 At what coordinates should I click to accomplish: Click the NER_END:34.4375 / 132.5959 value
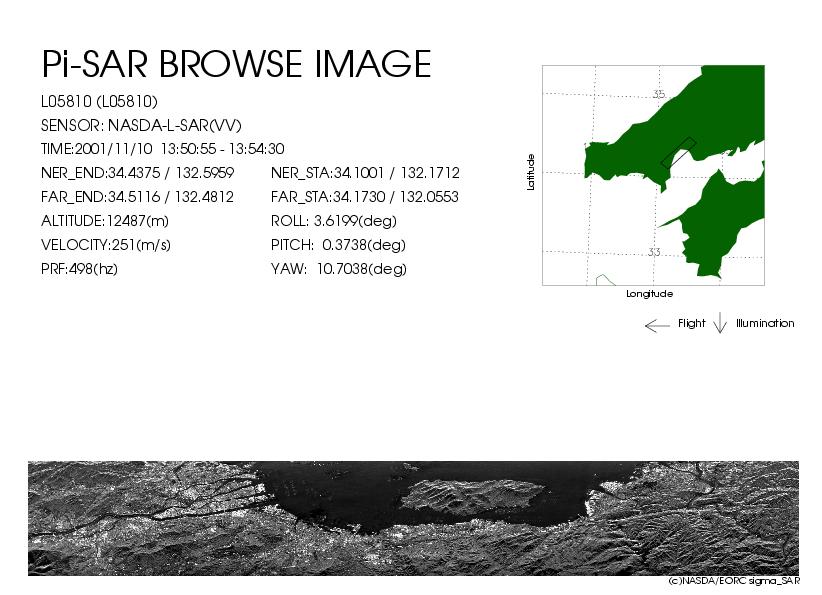click(137, 173)
